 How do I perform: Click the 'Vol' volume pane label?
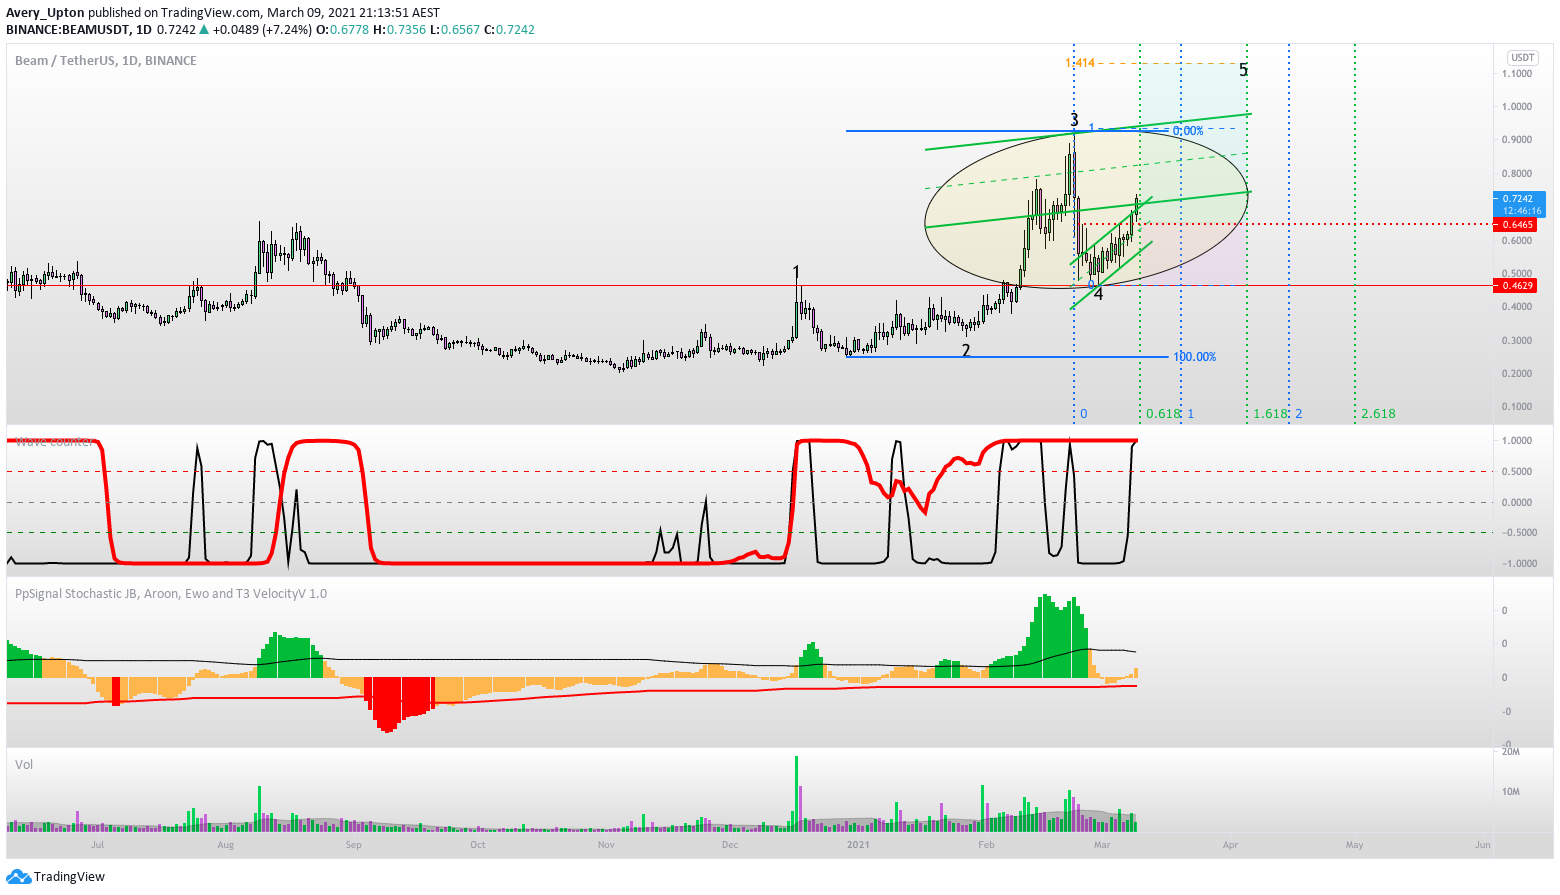pos(24,765)
